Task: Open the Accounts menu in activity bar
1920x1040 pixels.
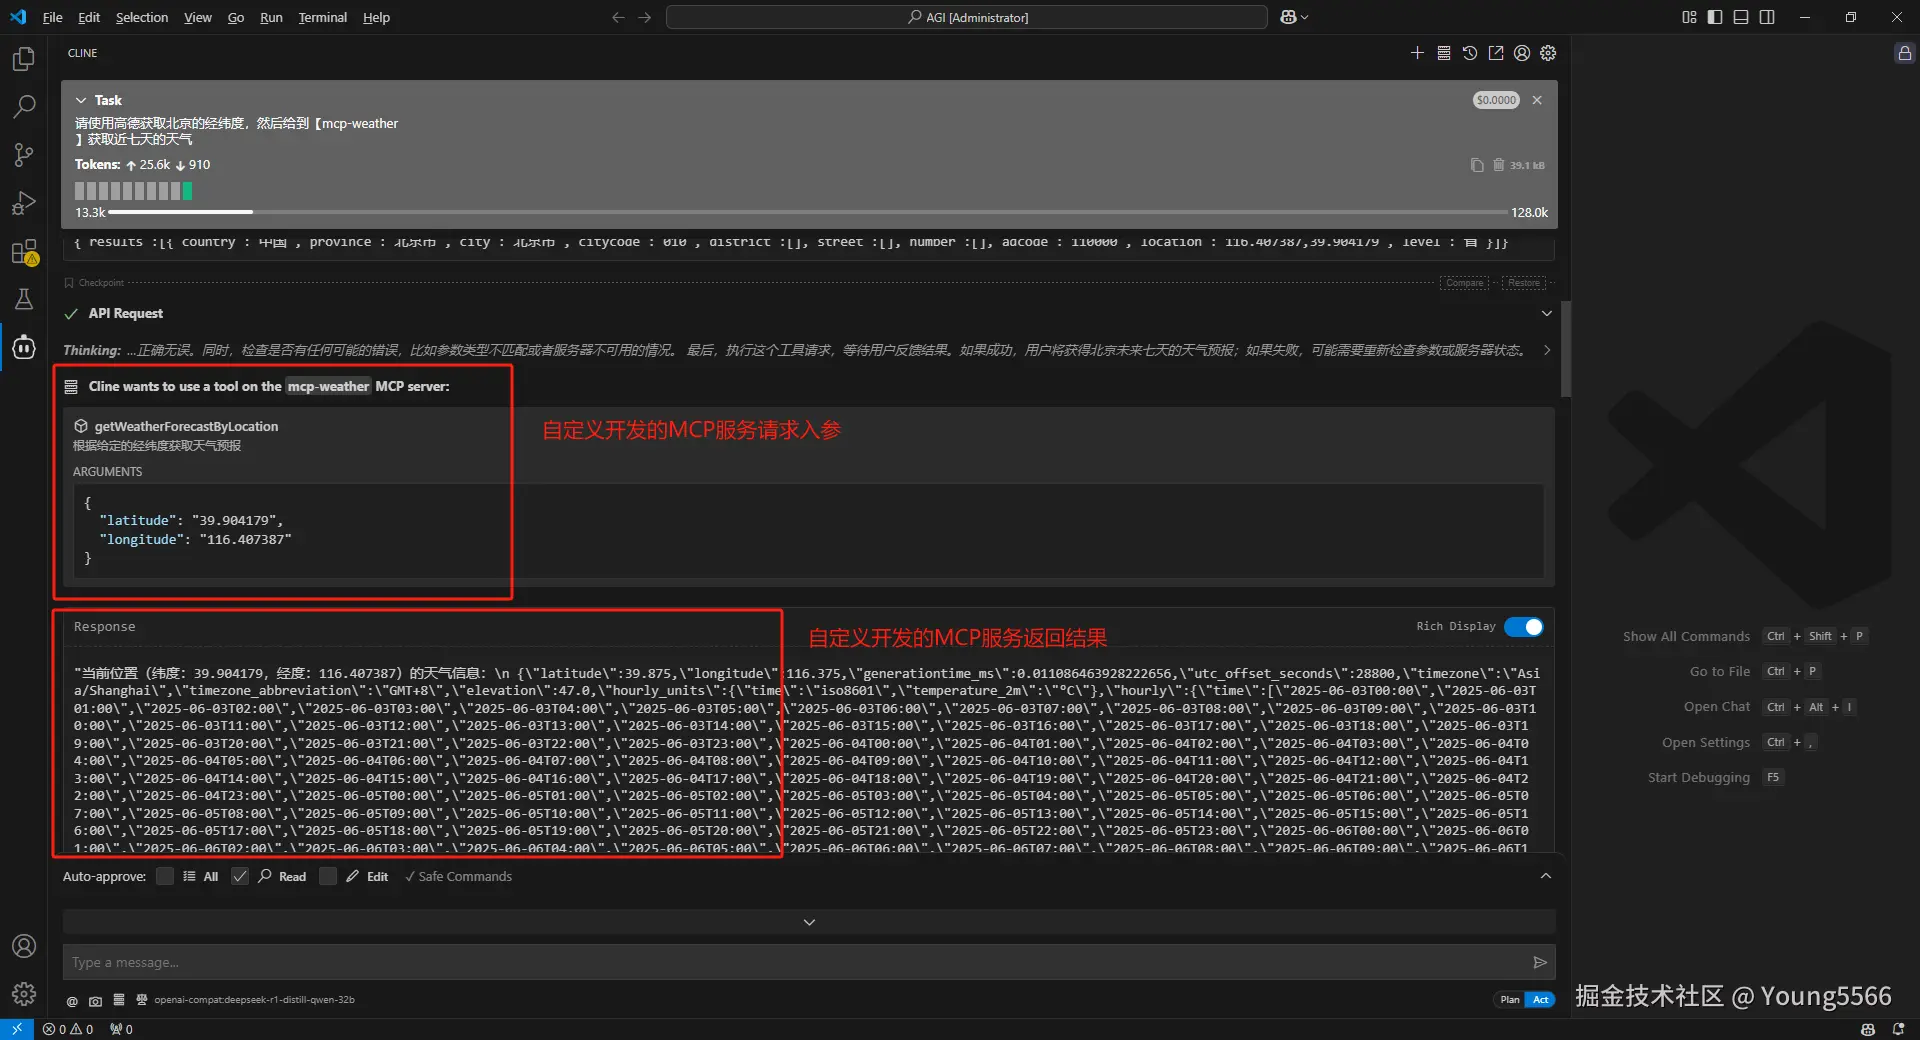Action: coord(24,946)
